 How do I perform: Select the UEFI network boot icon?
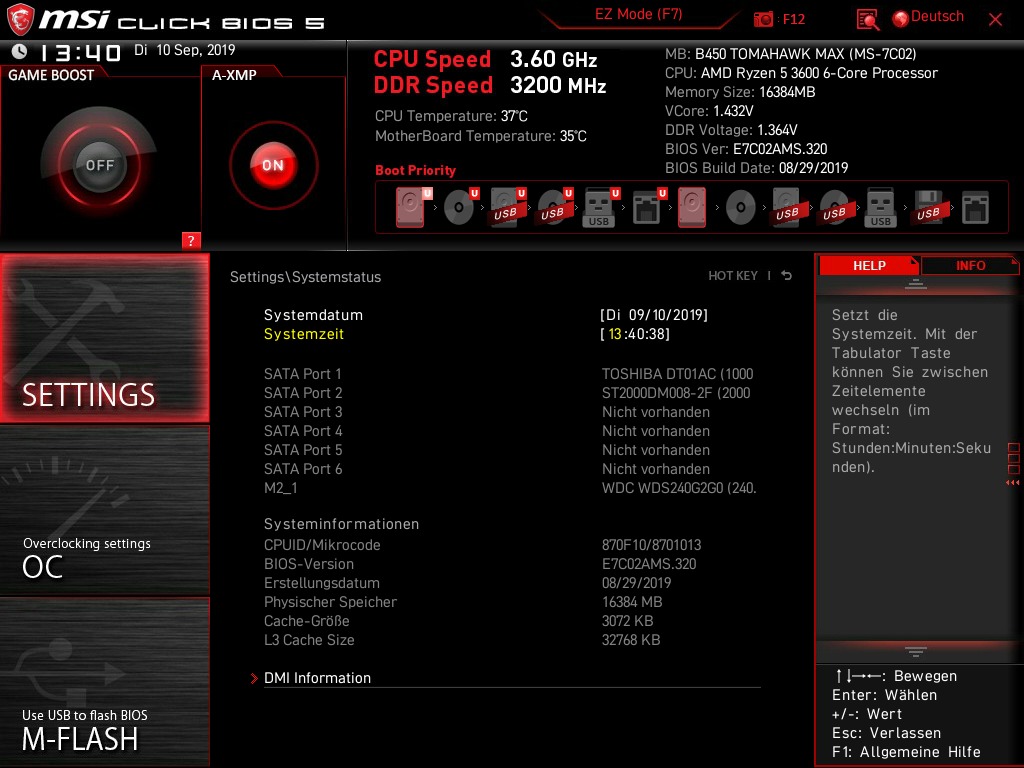tap(648, 207)
